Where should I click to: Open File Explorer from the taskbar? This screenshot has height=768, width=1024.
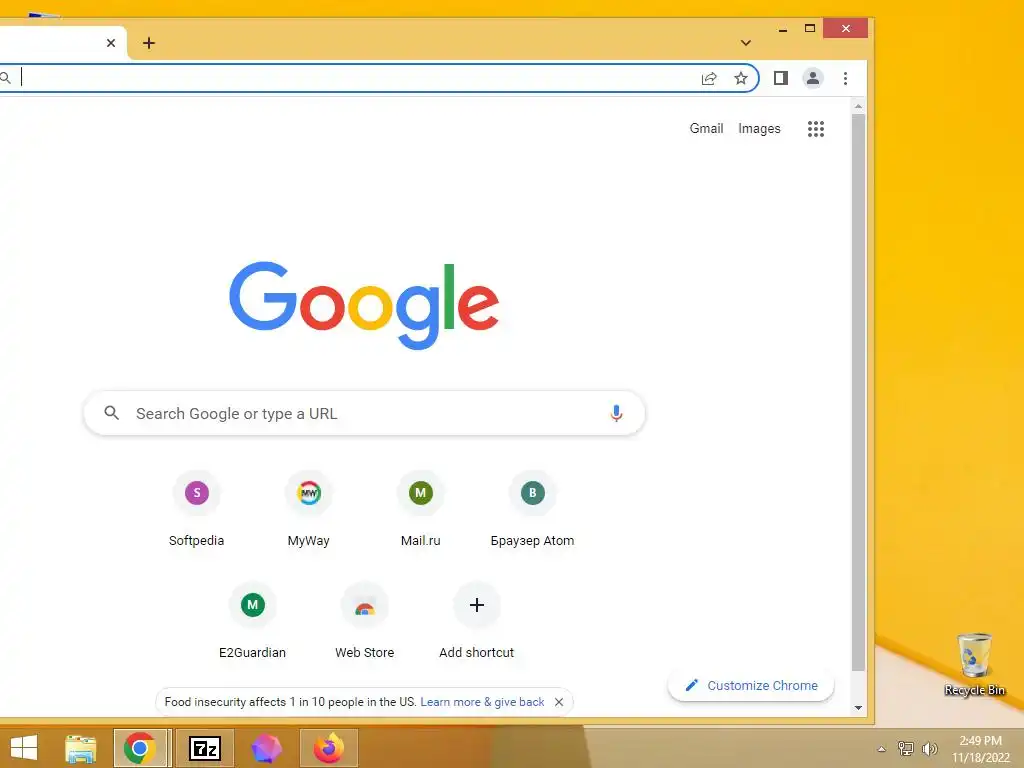(x=81, y=748)
